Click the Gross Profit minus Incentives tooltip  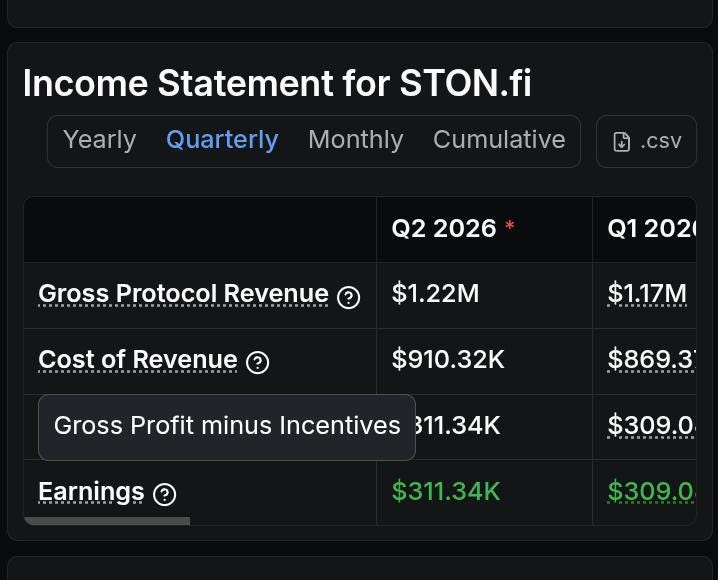[x=227, y=427]
